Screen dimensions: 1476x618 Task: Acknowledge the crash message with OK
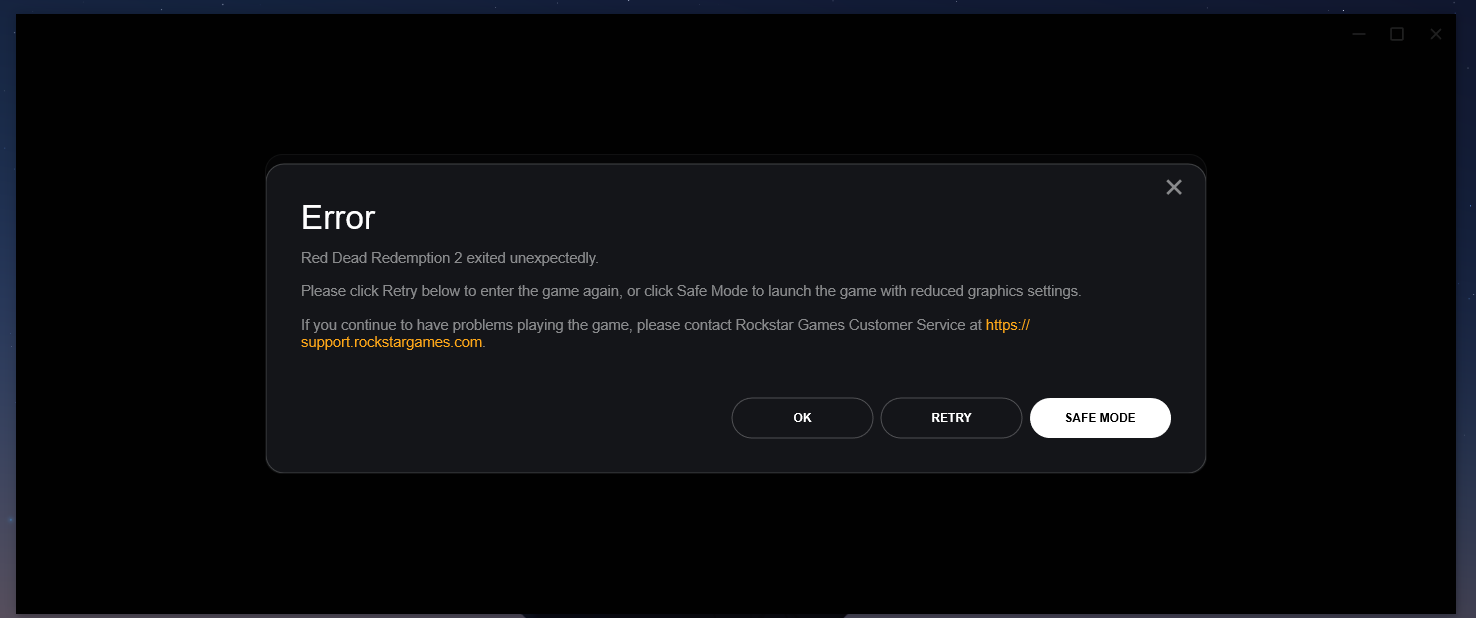click(802, 418)
